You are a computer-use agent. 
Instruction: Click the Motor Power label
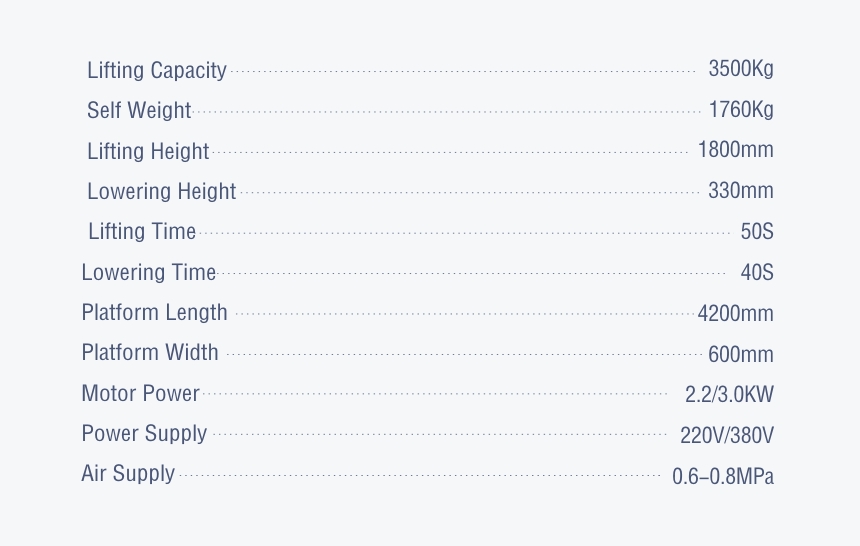(x=140, y=393)
